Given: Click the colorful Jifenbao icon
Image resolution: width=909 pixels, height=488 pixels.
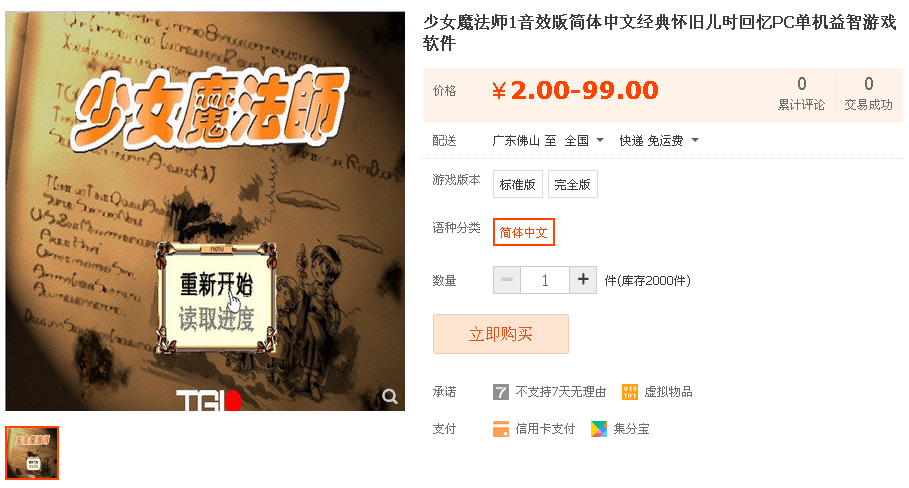Looking at the screenshot, I should coord(599,429).
